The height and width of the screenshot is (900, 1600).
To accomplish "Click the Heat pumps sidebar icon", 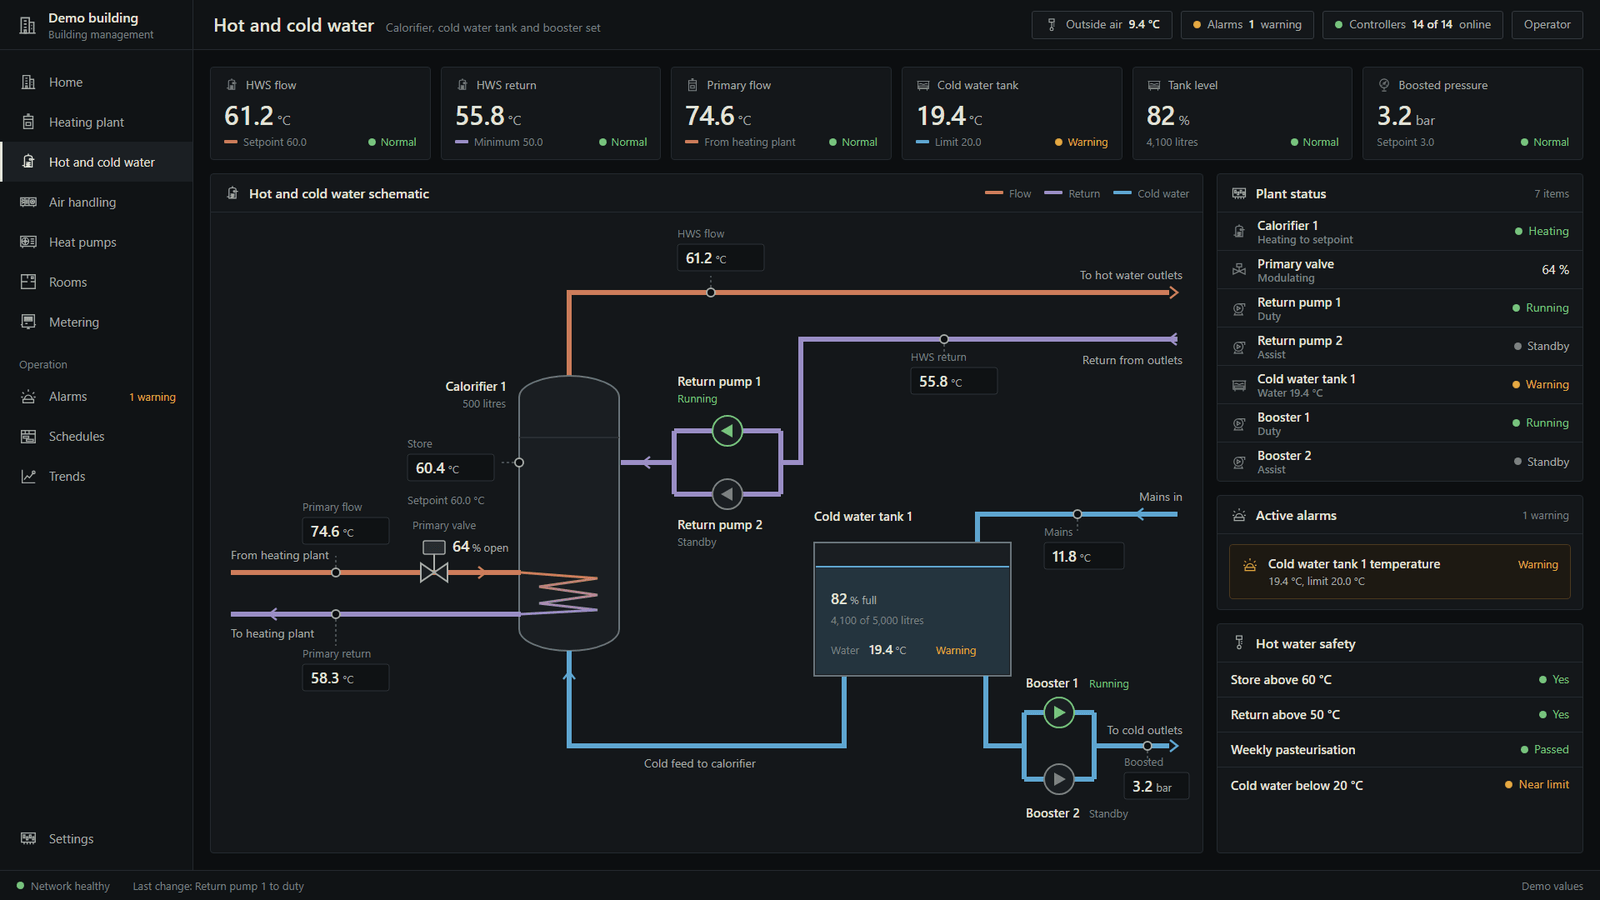I will pos(28,242).
